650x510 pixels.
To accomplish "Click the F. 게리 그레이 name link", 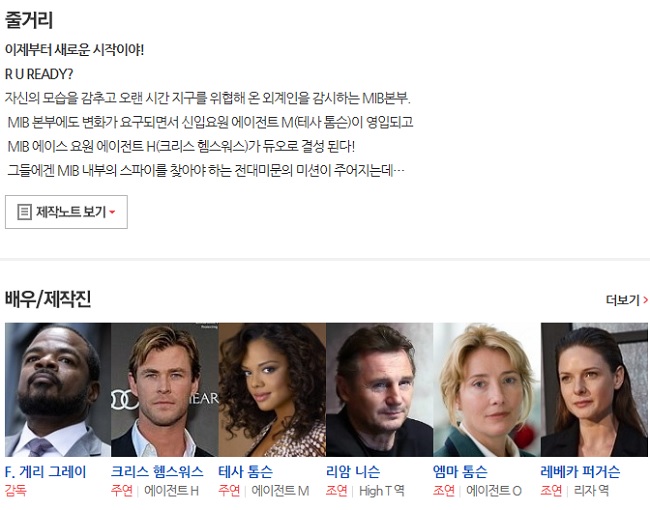I will tap(45, 472).
